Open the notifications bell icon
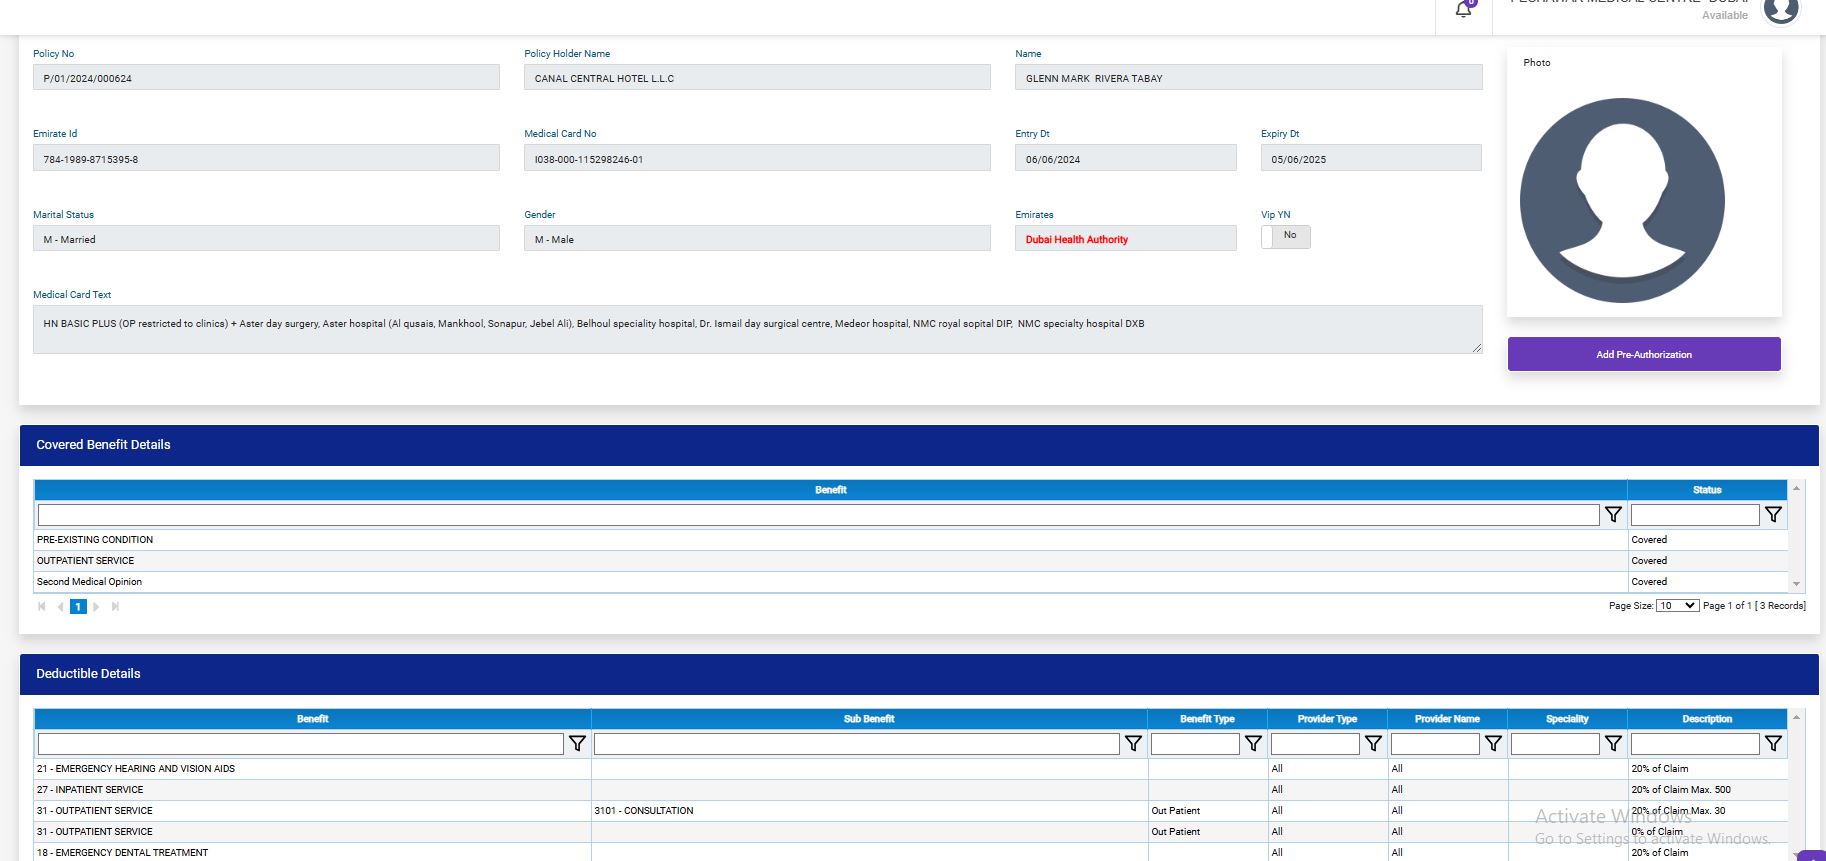The image size is (1826, 861). 1463,11
